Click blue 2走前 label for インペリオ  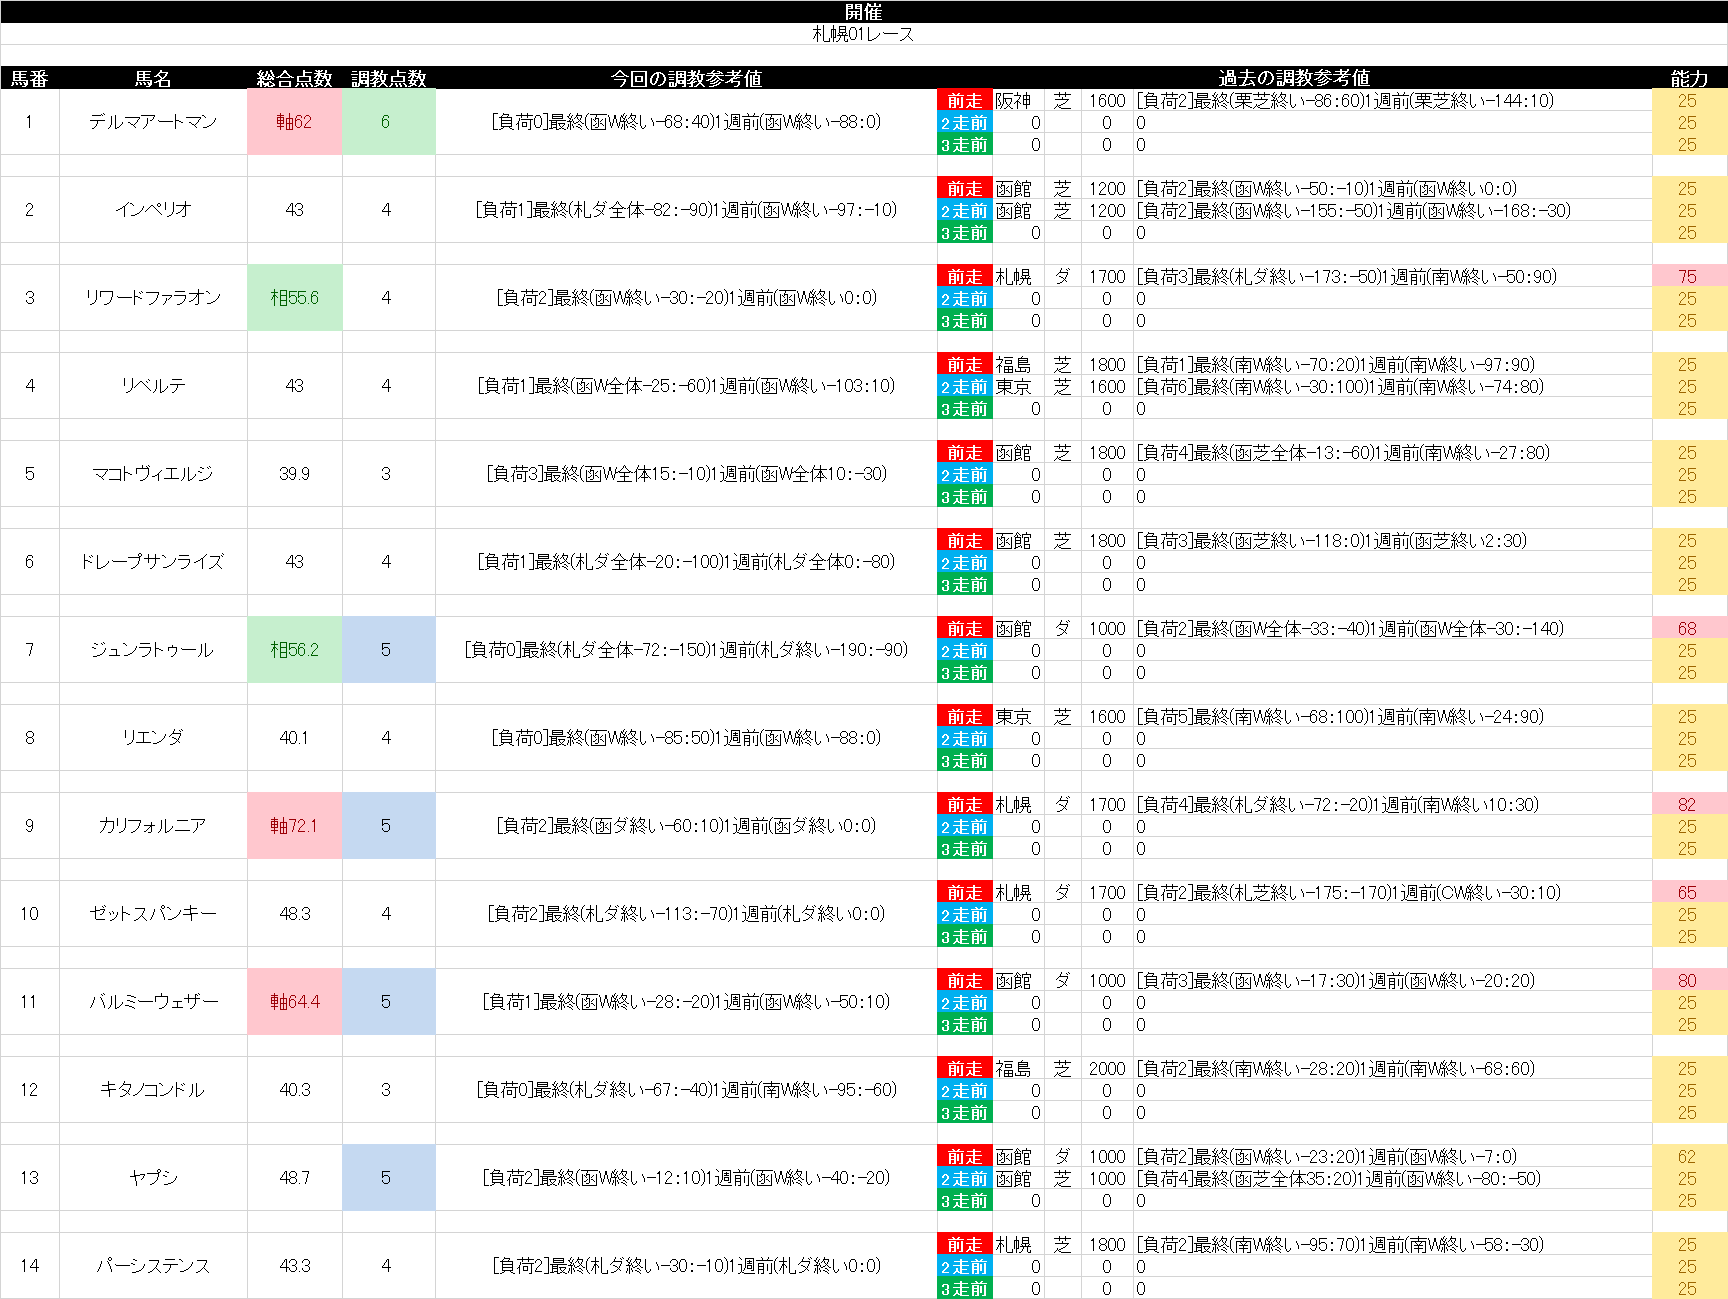pyautogui.click(x=964, y=211)
